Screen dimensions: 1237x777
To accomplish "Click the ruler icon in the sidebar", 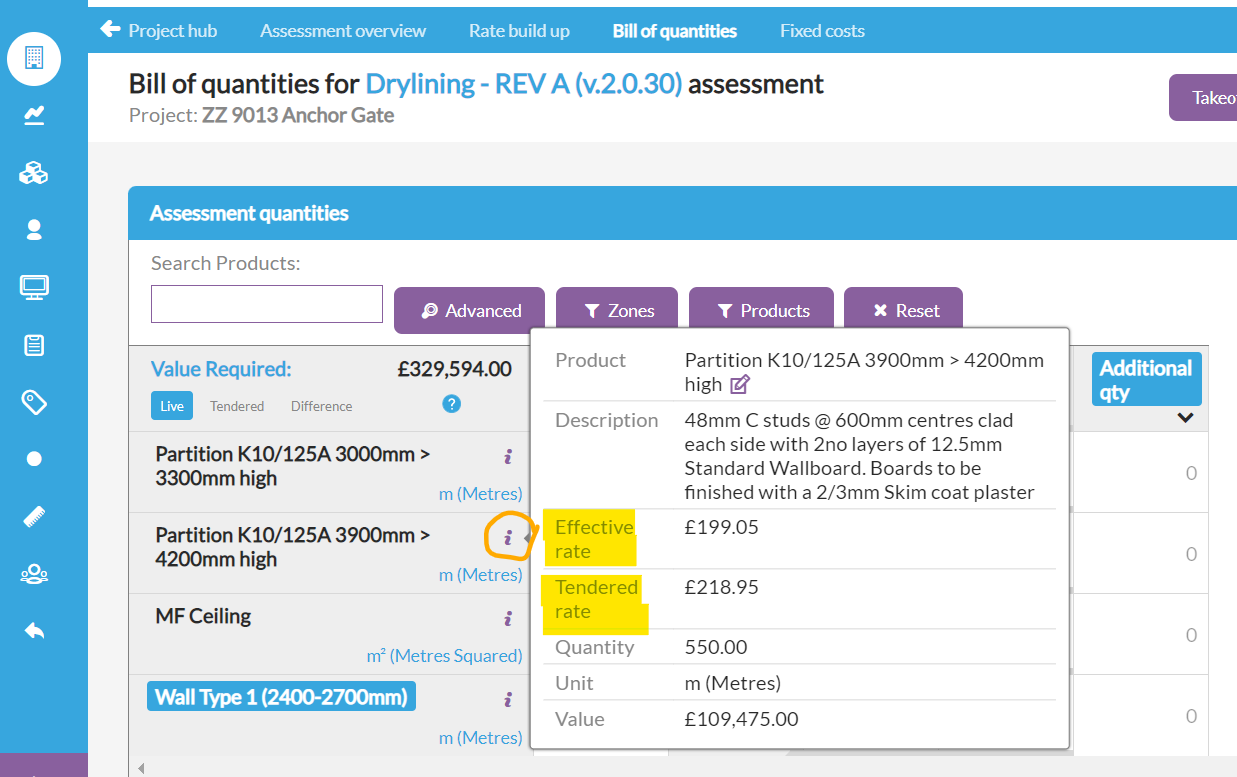I will click(x=34, y=517).
